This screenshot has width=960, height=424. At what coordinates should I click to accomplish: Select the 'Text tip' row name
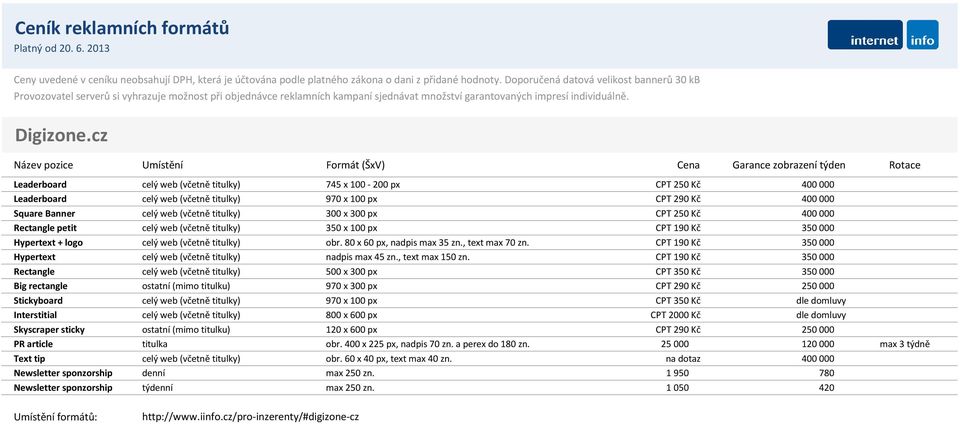click(x=29, y=359)
